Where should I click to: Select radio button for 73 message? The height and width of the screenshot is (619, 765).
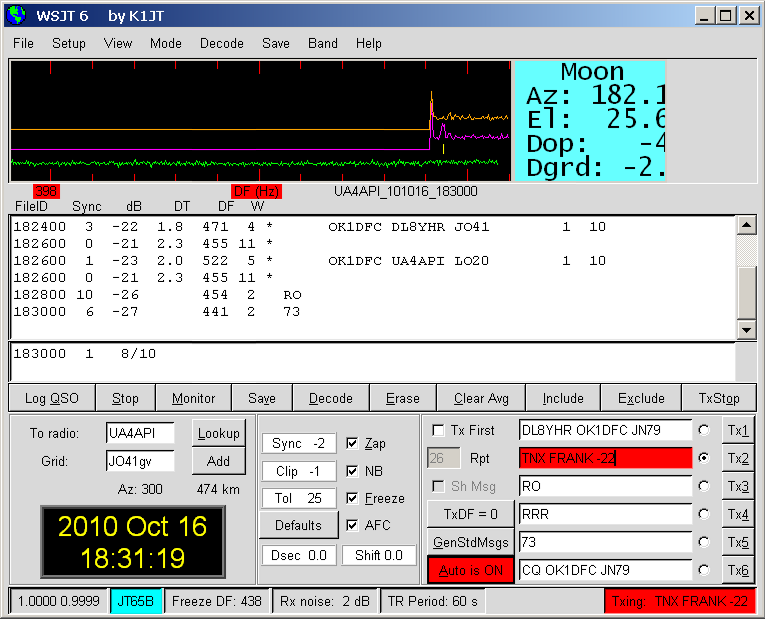[x=704, y=542]
